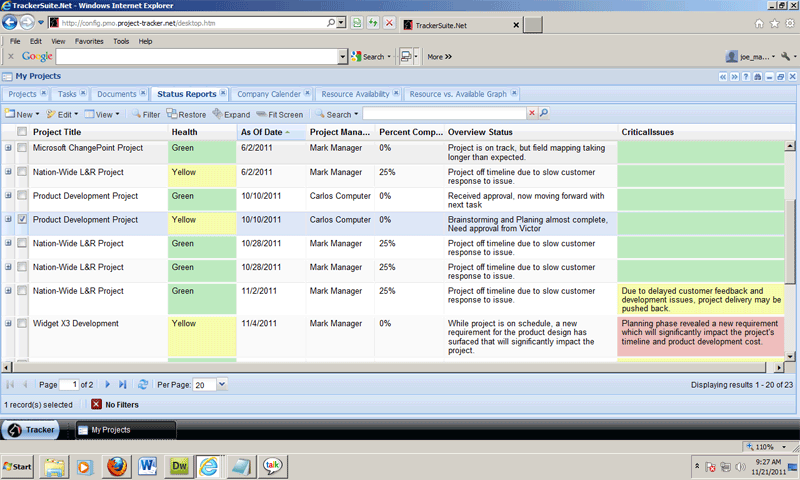Open the View dropdown in the grid toolbar

[x=102, y=114]
